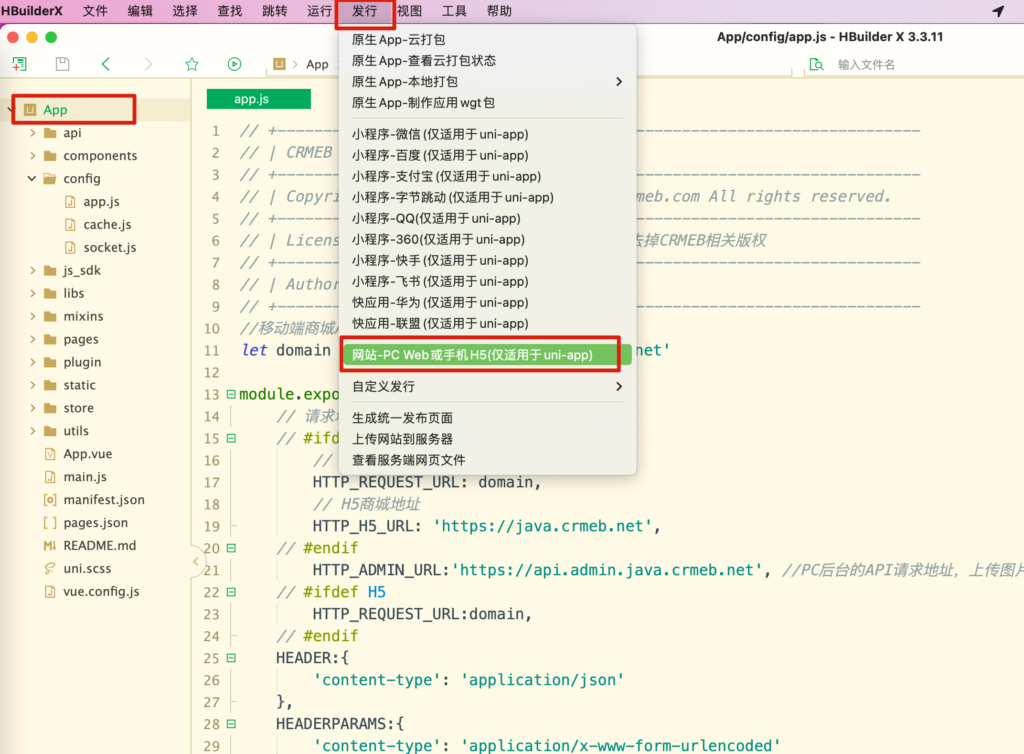
Task: Expand the api folder
Action: coord(33,133)
